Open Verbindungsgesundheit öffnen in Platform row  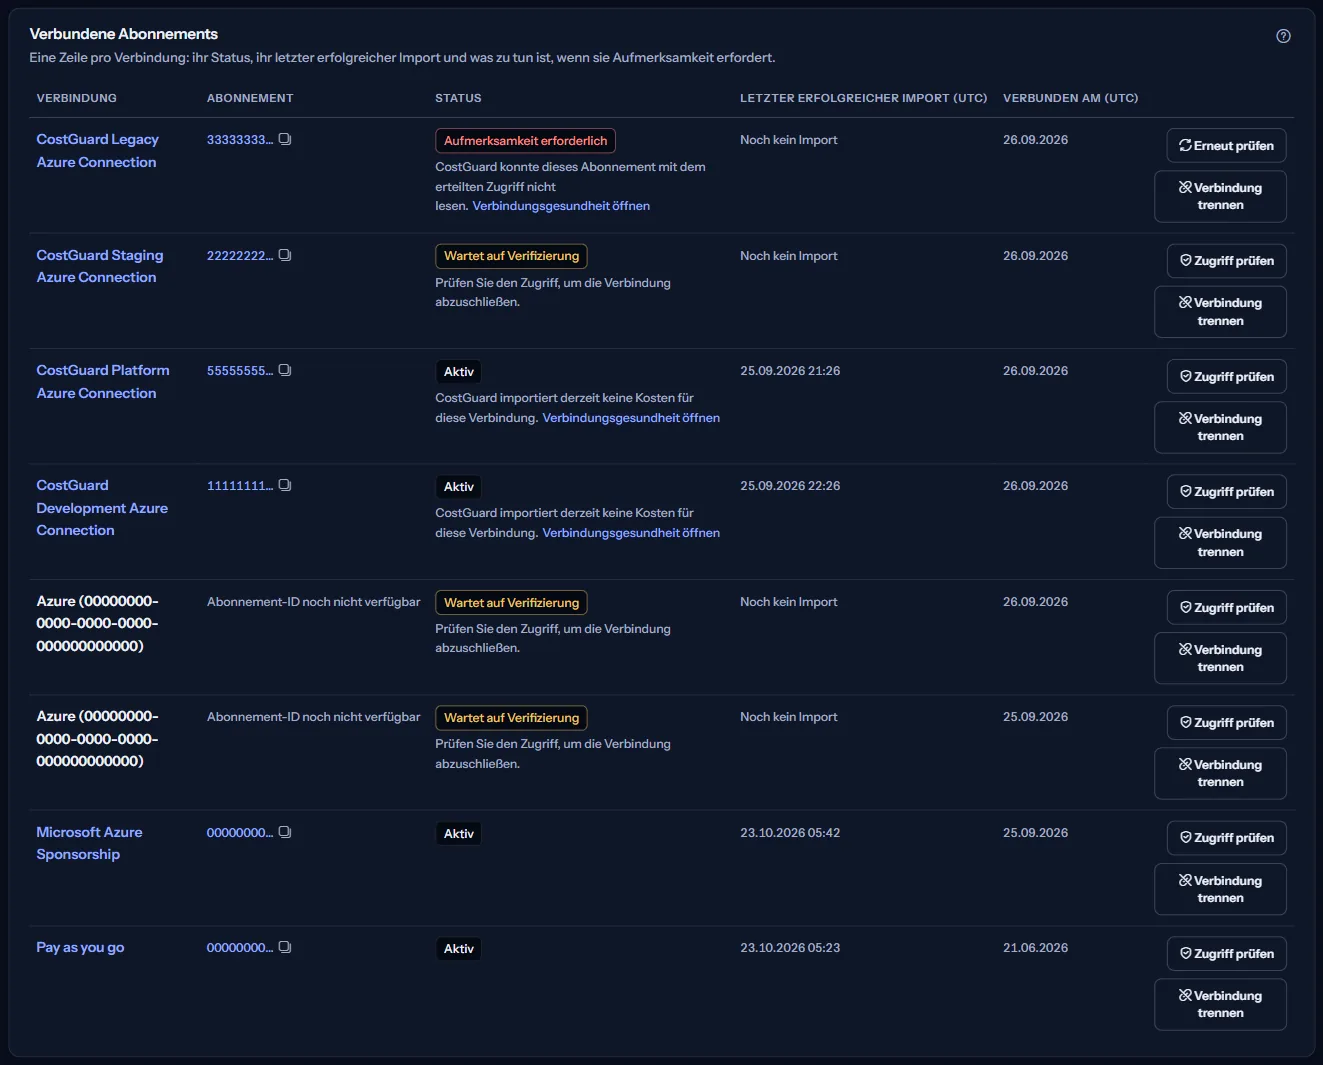tap(631, 418)
